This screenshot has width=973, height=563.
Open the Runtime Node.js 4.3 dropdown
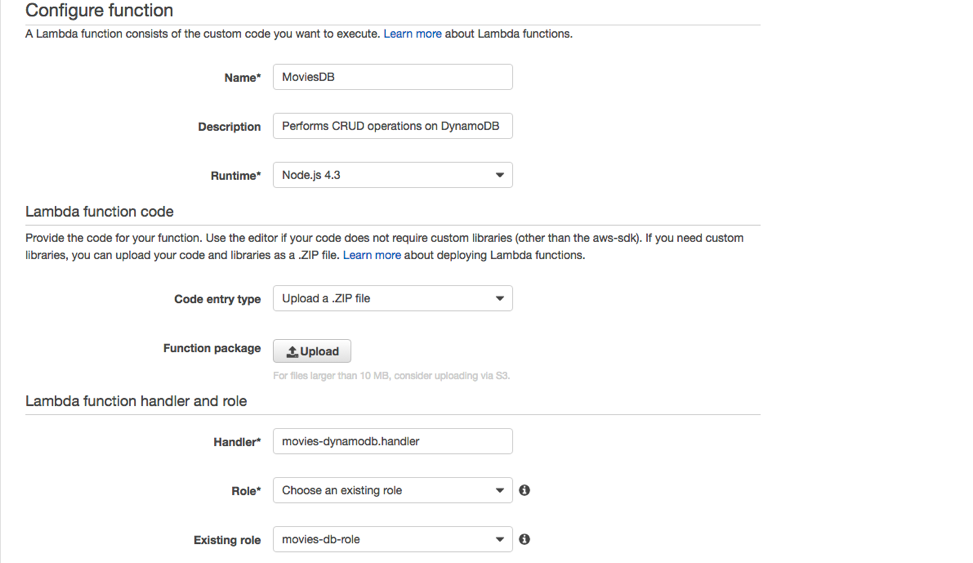pos(393,175)
